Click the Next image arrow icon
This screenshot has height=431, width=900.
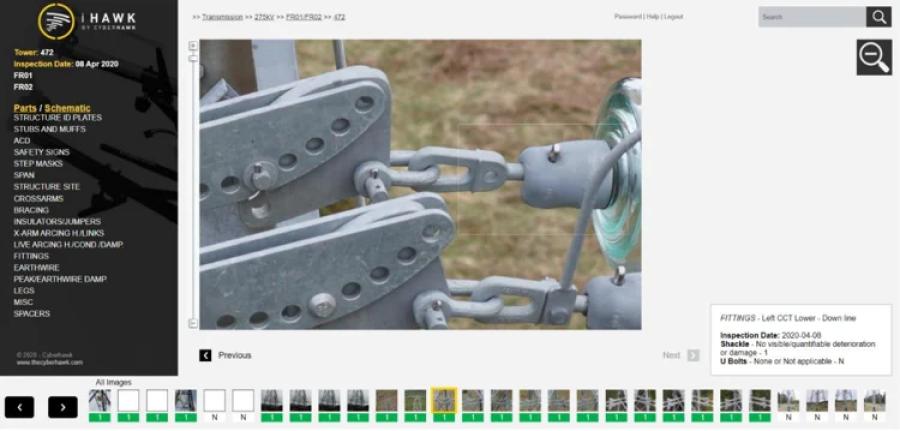point(693,355)
